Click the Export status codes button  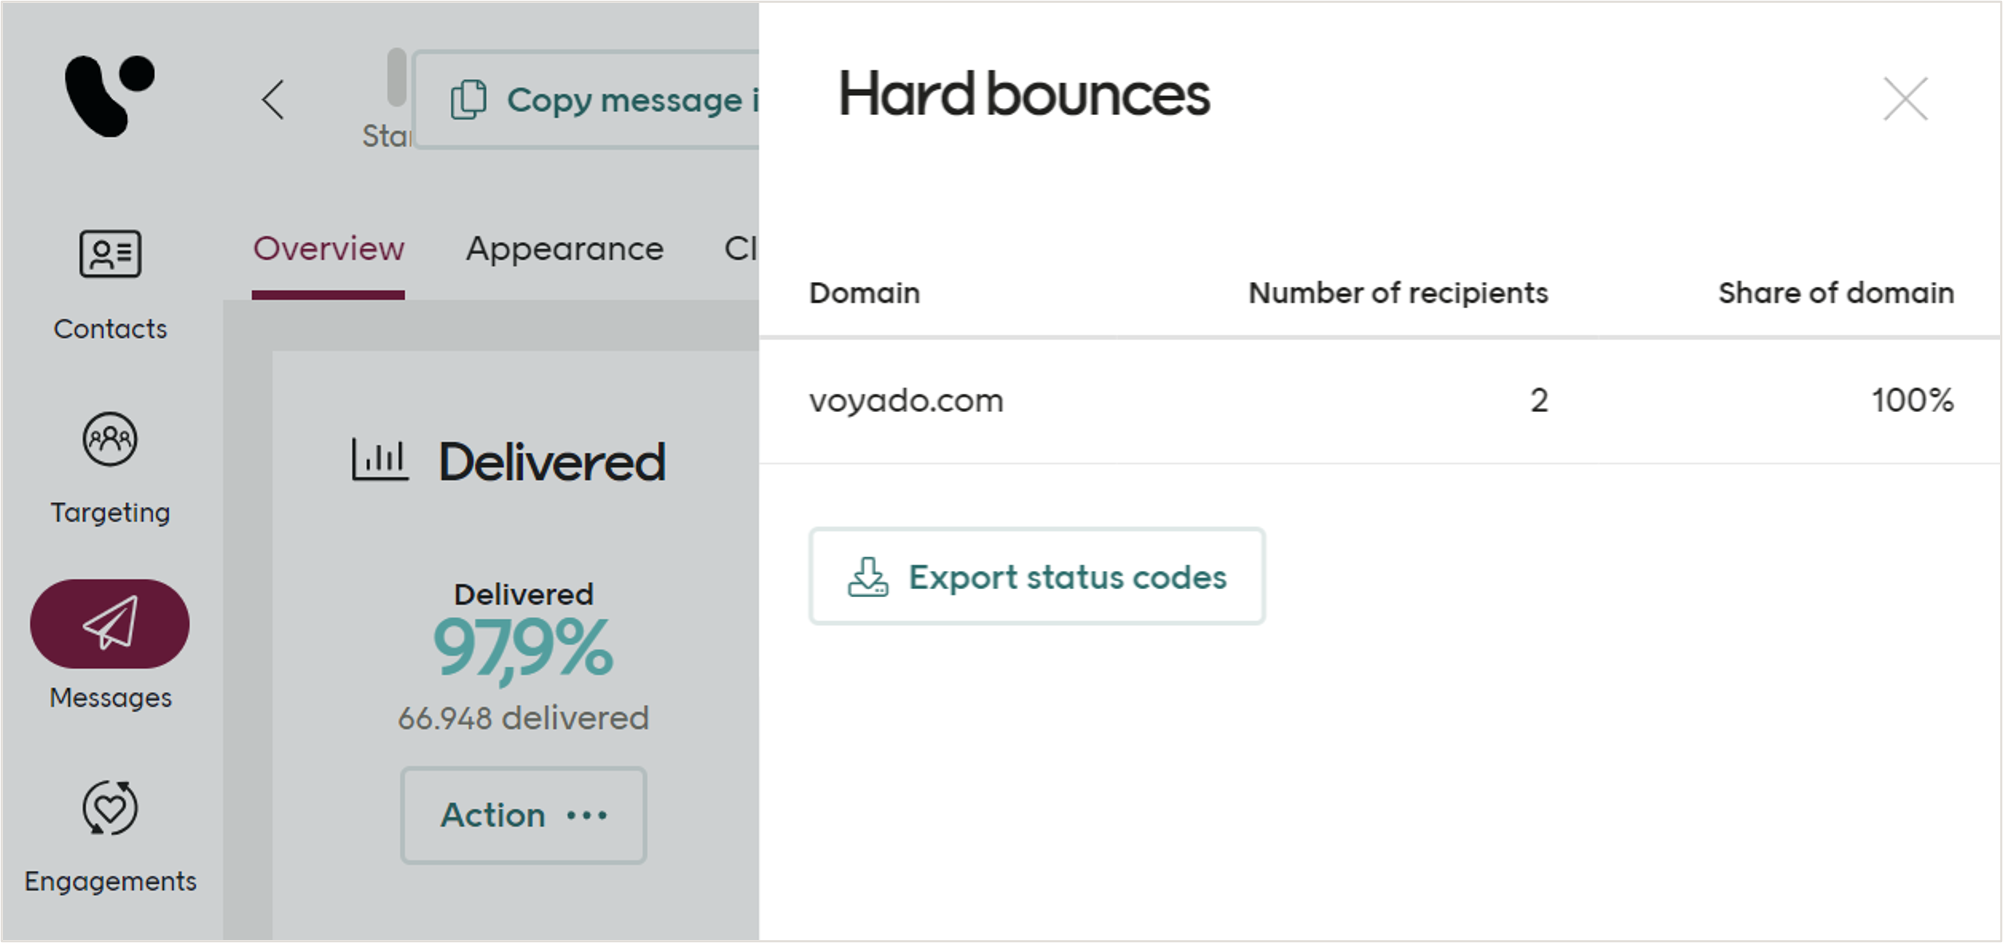1036,576
